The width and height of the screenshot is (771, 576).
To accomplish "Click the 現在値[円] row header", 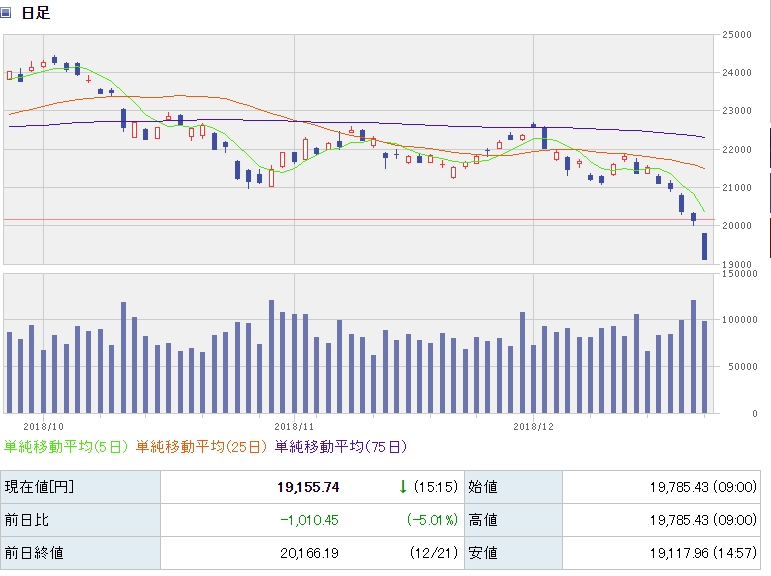I will click(39, 487).
